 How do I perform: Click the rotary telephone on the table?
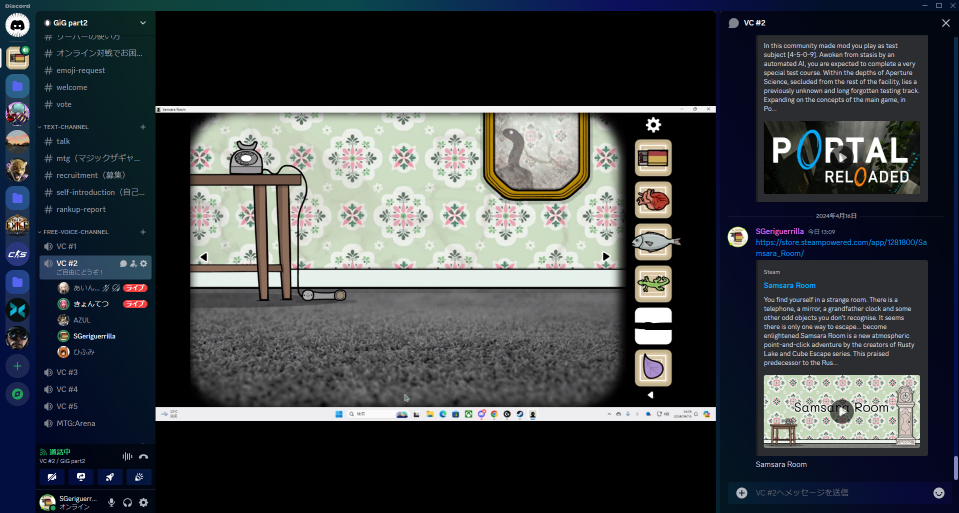click(246, 157)
